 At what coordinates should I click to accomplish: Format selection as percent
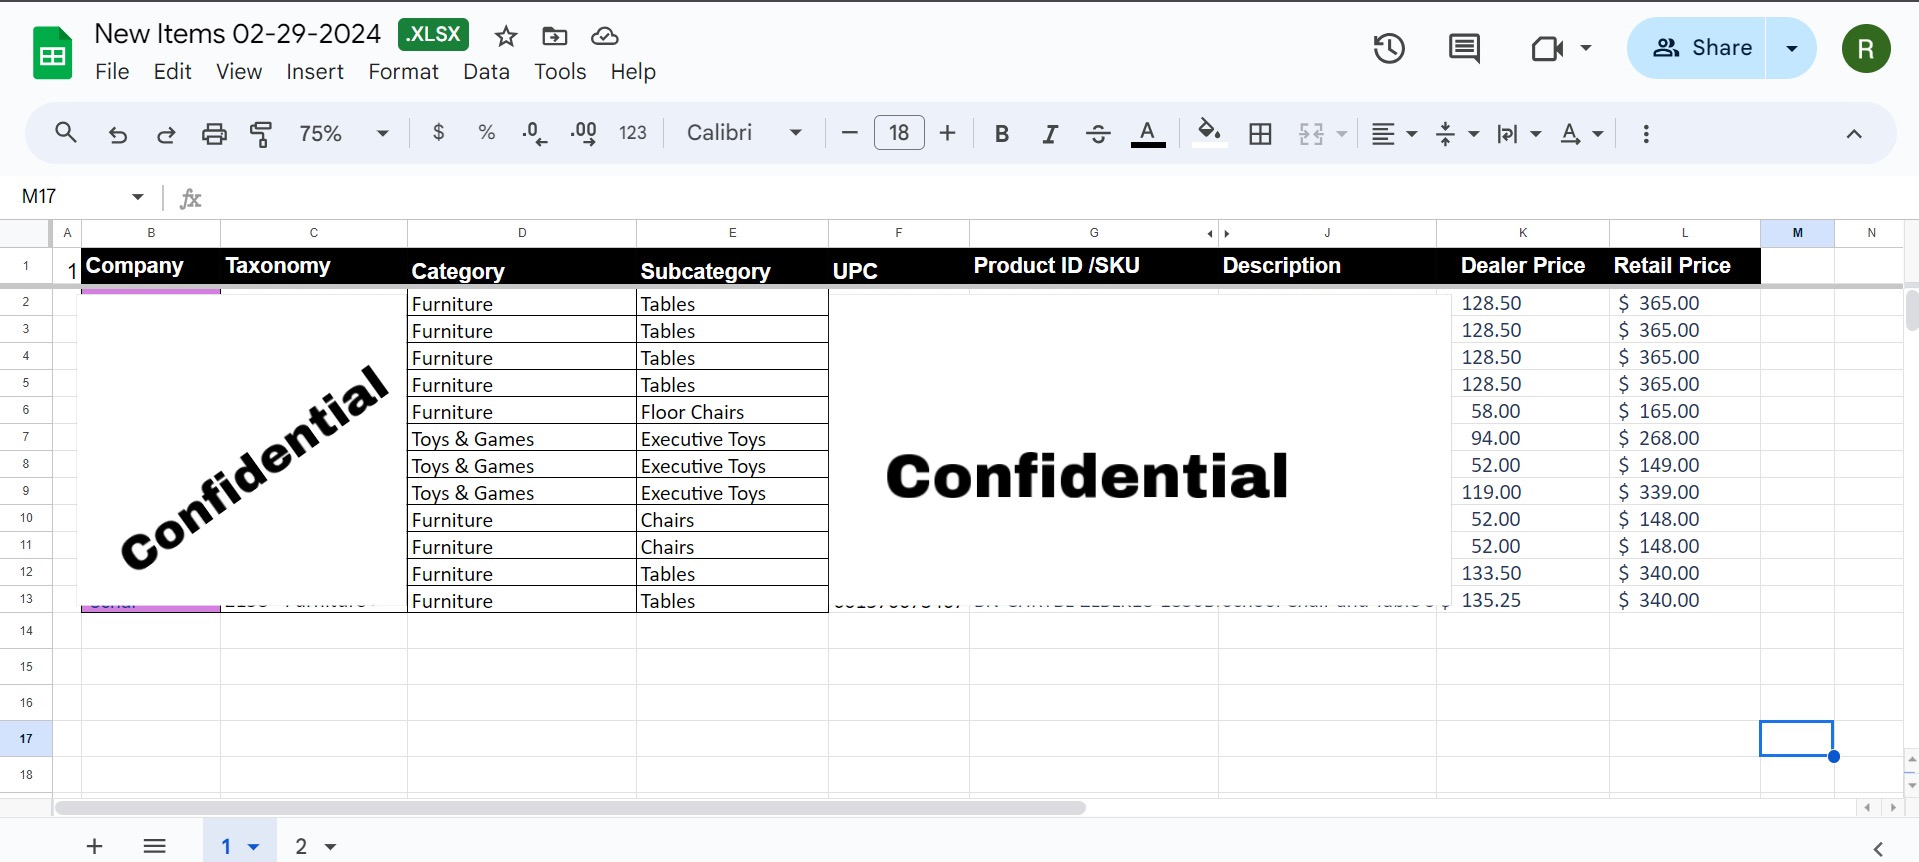click(487, 132)
